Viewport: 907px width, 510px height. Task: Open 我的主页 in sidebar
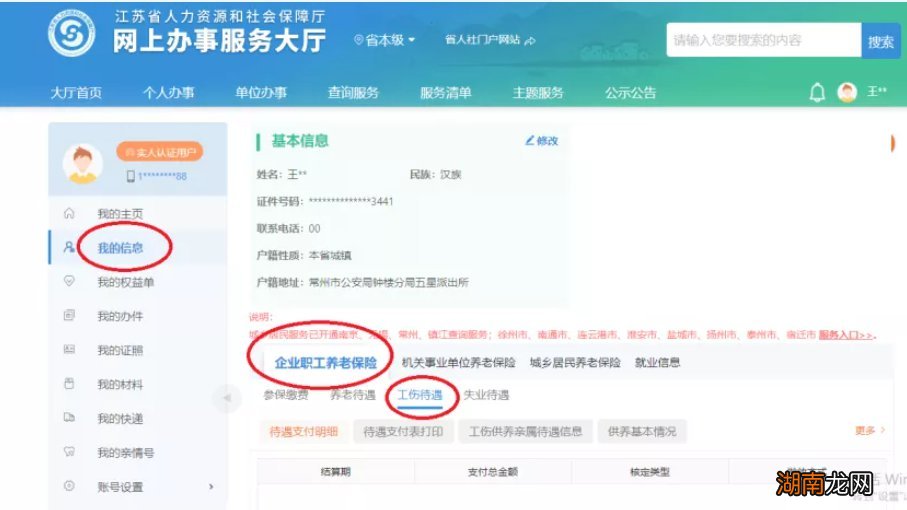[x=120, y=214]
